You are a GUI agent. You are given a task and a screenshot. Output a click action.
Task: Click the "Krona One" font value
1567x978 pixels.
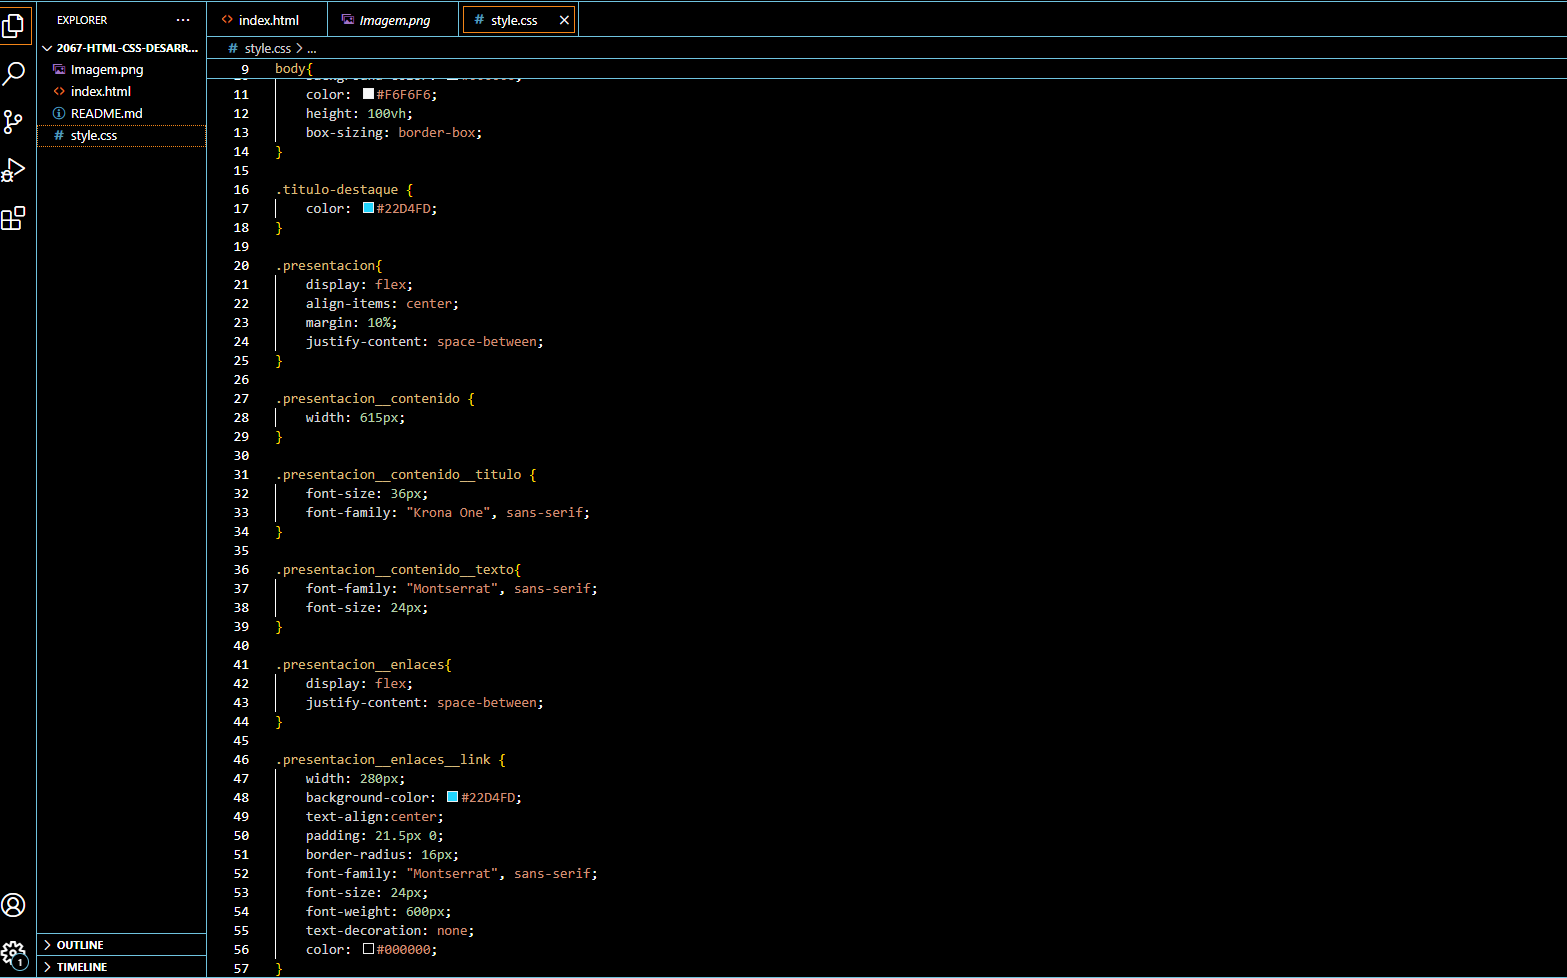pyautogui.click(x=448, y=512)
